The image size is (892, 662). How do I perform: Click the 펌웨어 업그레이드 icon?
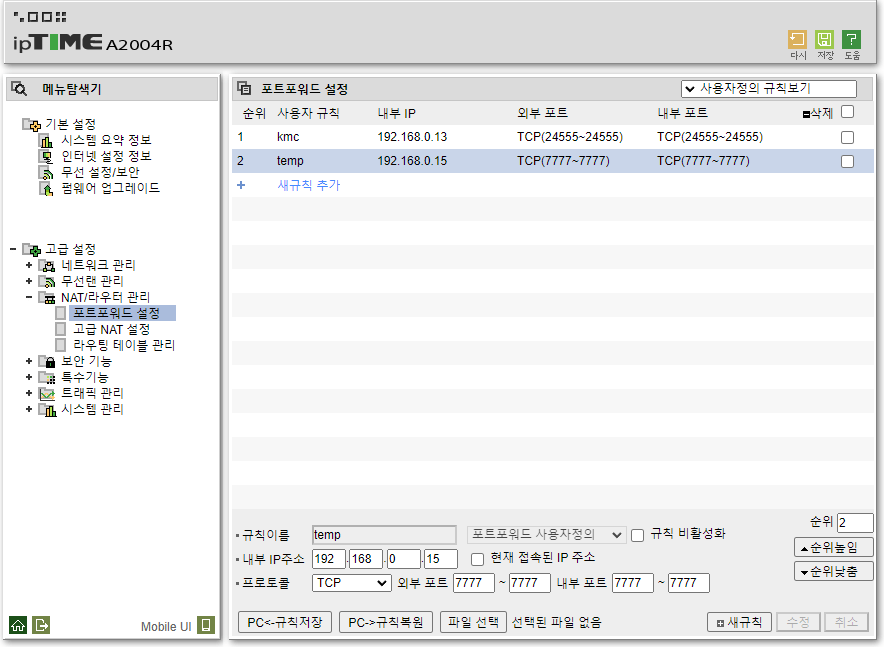pyautogui.click(x=46, y=188)
